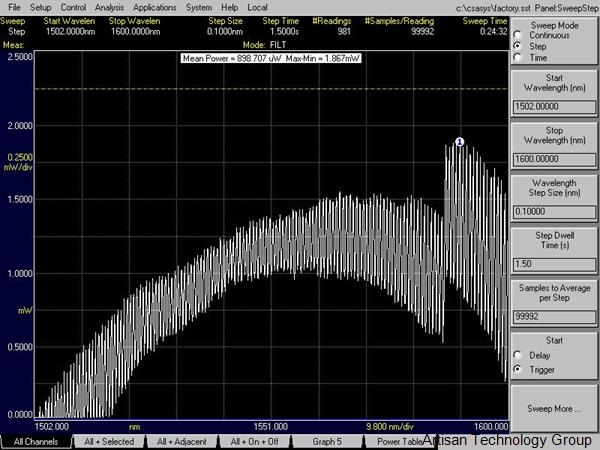Open the Setup menu
Screen dimensions: 600x450
pyautogui.click(x=40, y=7)
